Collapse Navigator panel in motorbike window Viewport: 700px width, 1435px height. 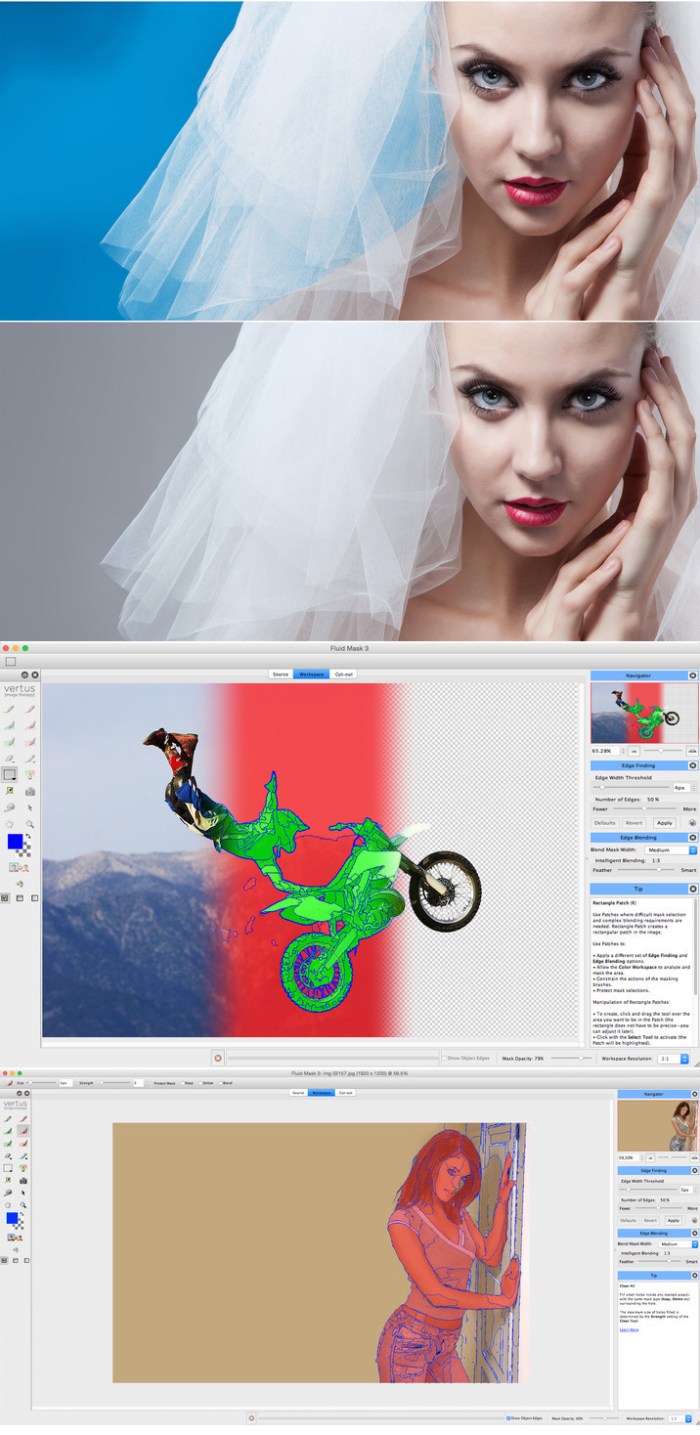pyautogui.click(x=693, y=676)
